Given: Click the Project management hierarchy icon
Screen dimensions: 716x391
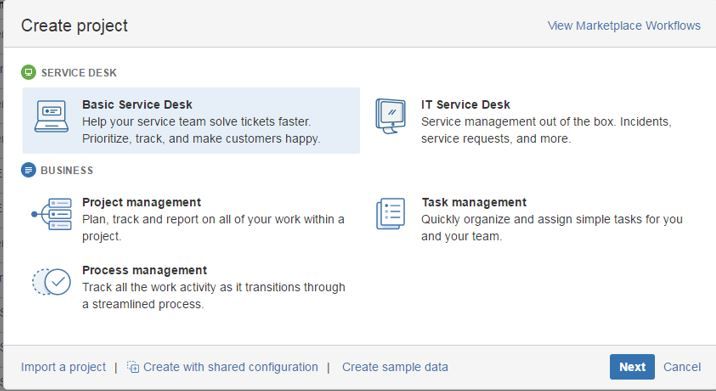Looking at the screenshot, I should click(x=52, y=214).
